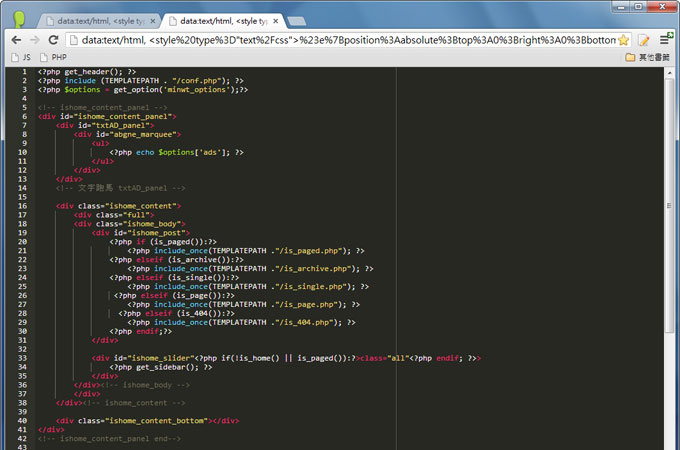
Task: Click the ishome_content closing comment line 38
Action: click(134, 403)
